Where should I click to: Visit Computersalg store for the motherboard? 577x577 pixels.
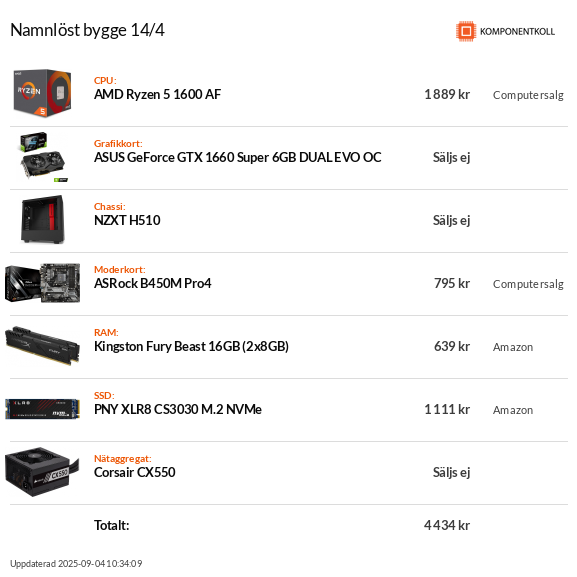click(528, 284)
